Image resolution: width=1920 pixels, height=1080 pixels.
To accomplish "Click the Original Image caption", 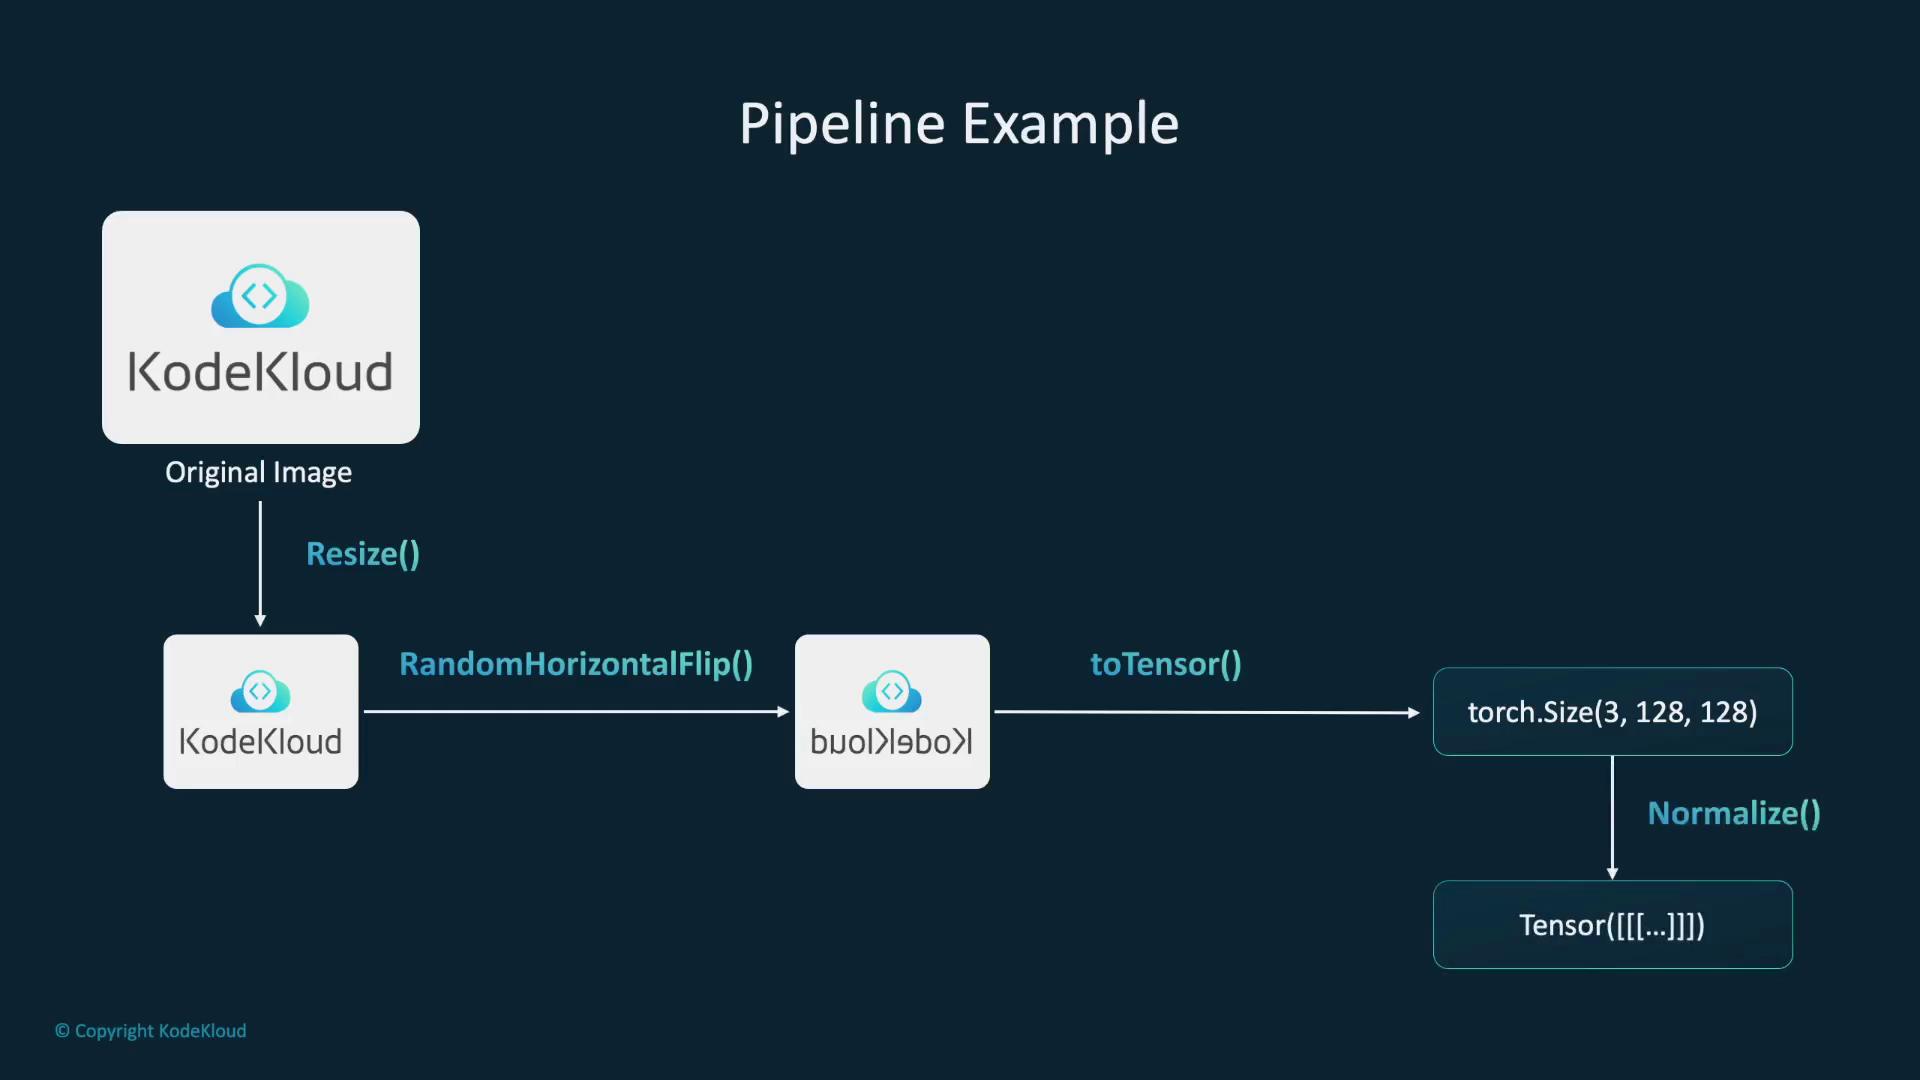I will (258, 472).
